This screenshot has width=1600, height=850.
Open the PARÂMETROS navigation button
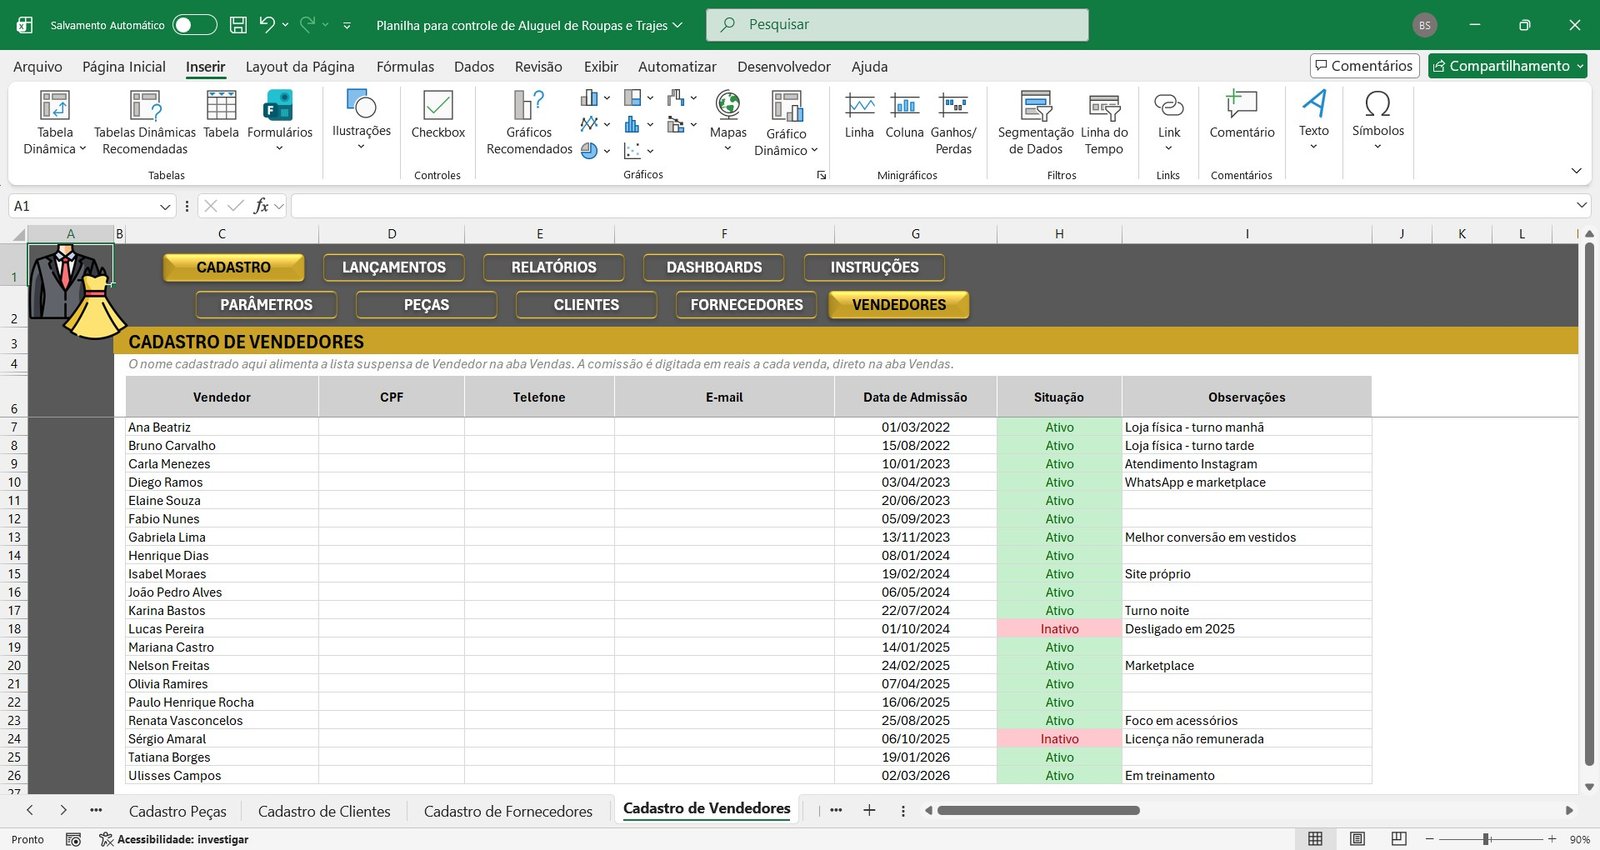point(266,304)
